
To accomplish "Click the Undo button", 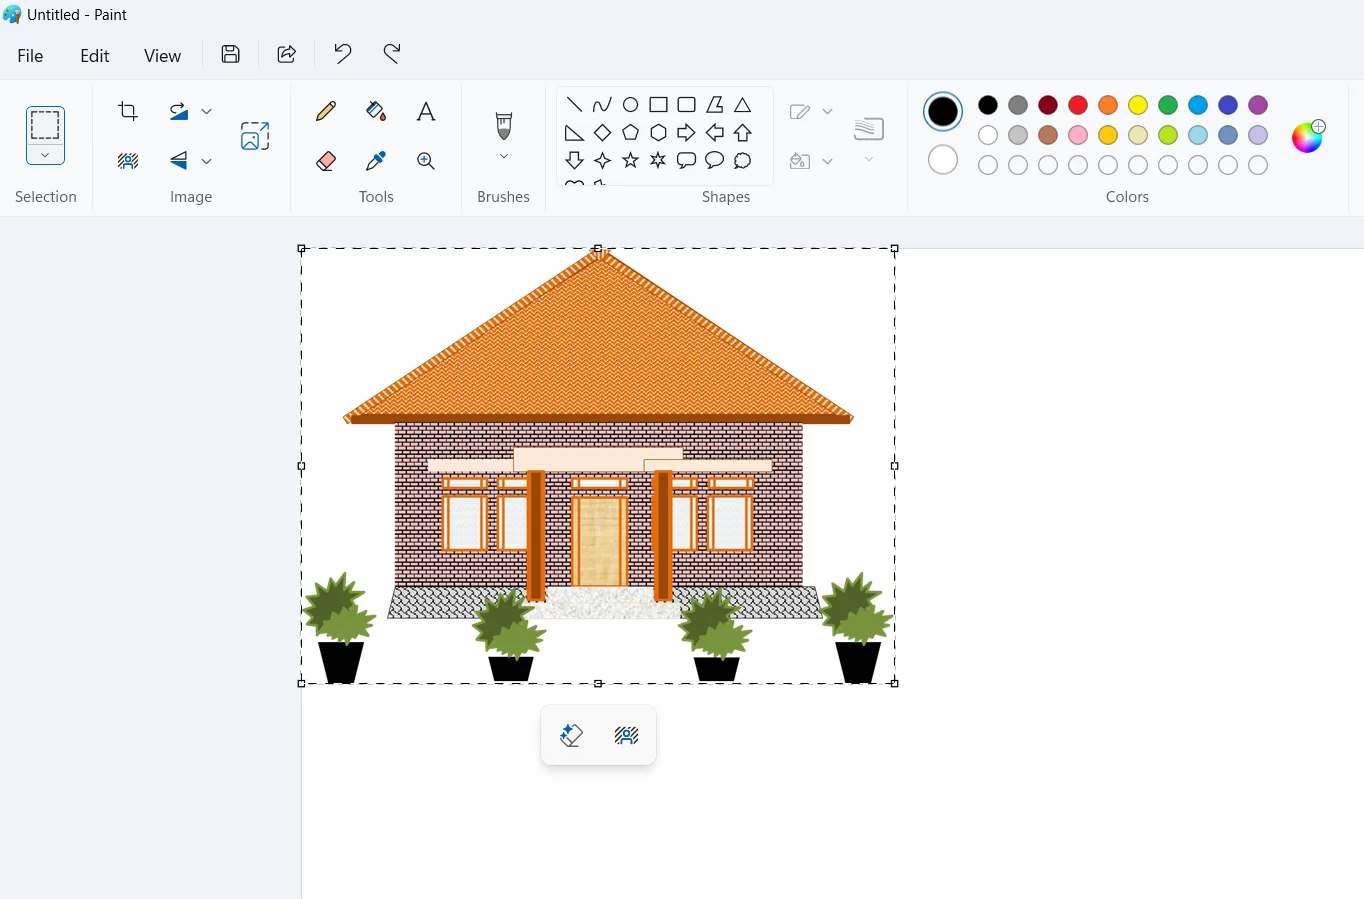I will 342,54.
